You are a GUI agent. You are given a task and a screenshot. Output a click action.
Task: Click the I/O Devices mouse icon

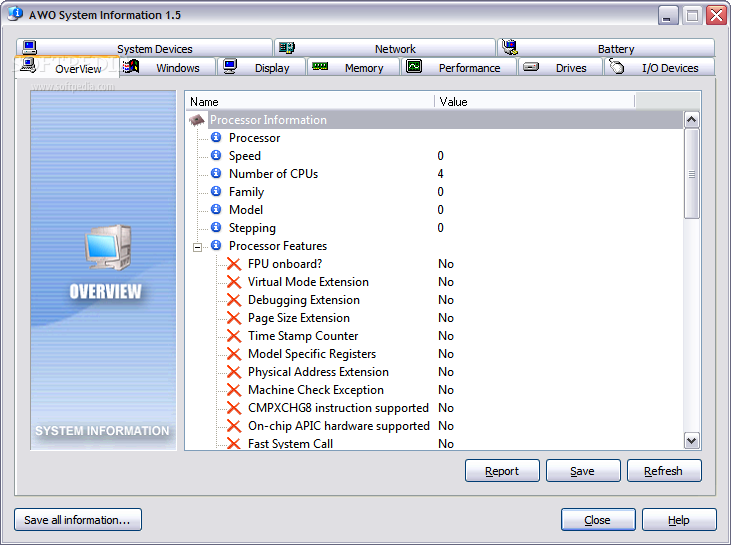pyautogui.click(x=616, y=67)
